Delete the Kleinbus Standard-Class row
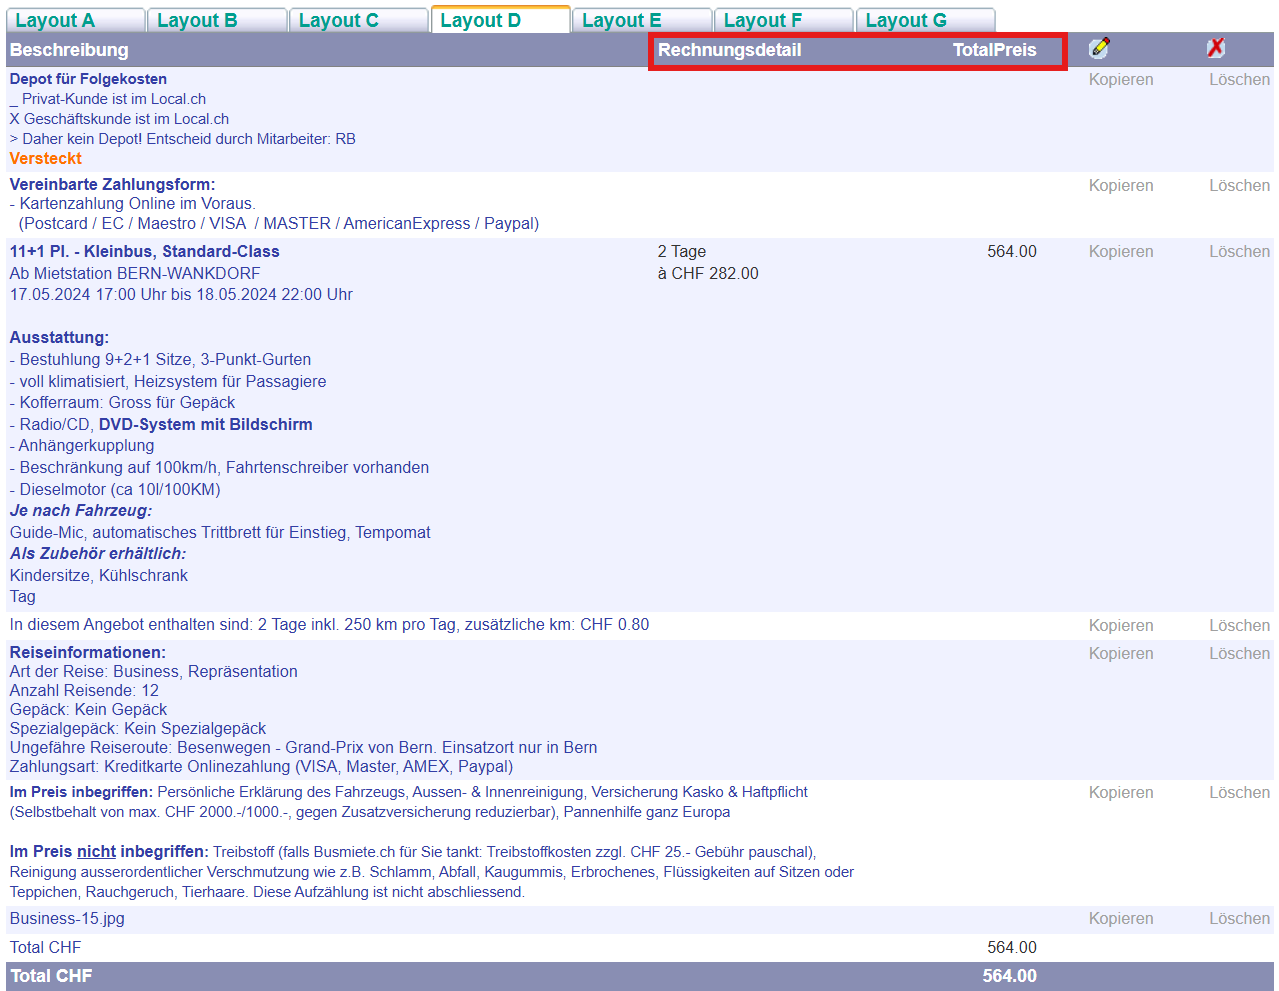Viewport: 1279px width, 991px height. [1239, 252]
